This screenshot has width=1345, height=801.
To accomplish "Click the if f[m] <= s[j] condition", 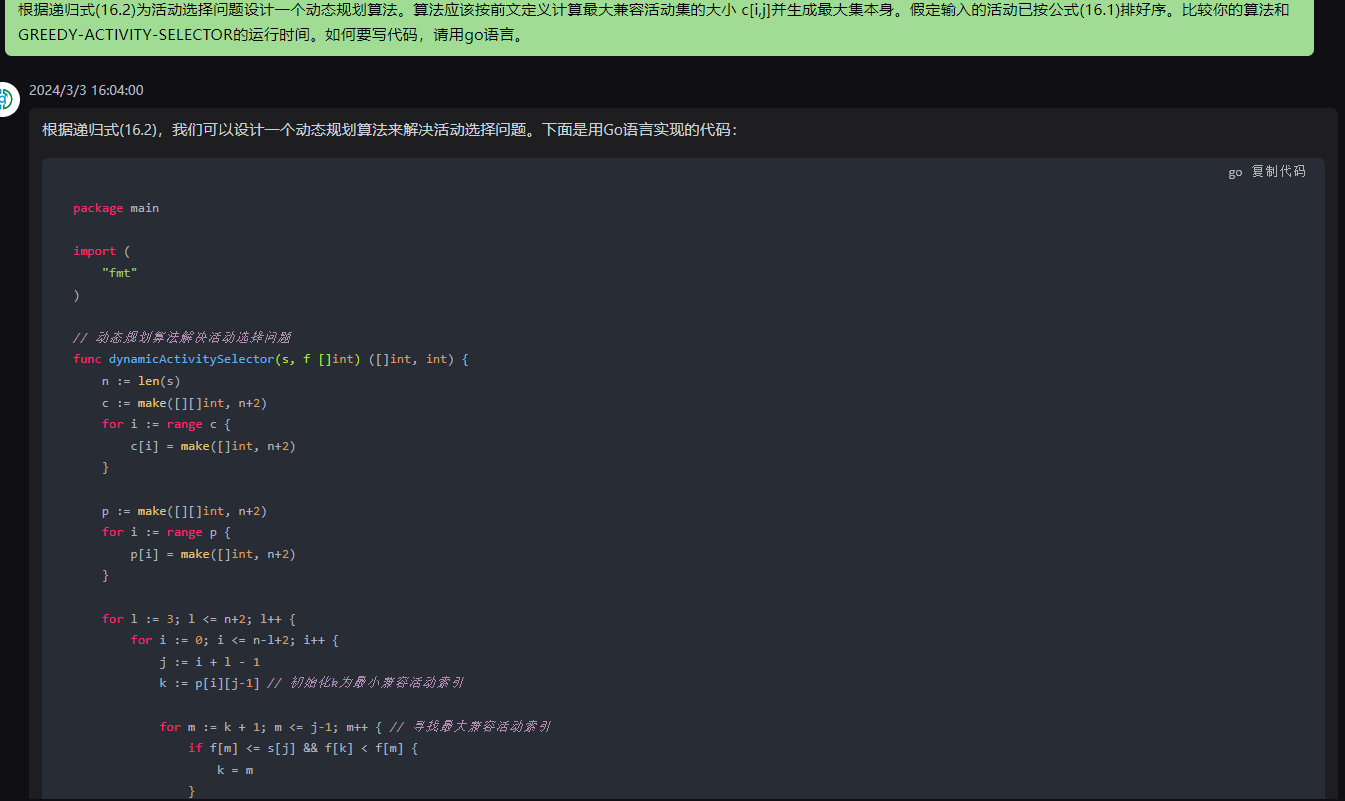I will pyautogui.click(x=302, y=748).
